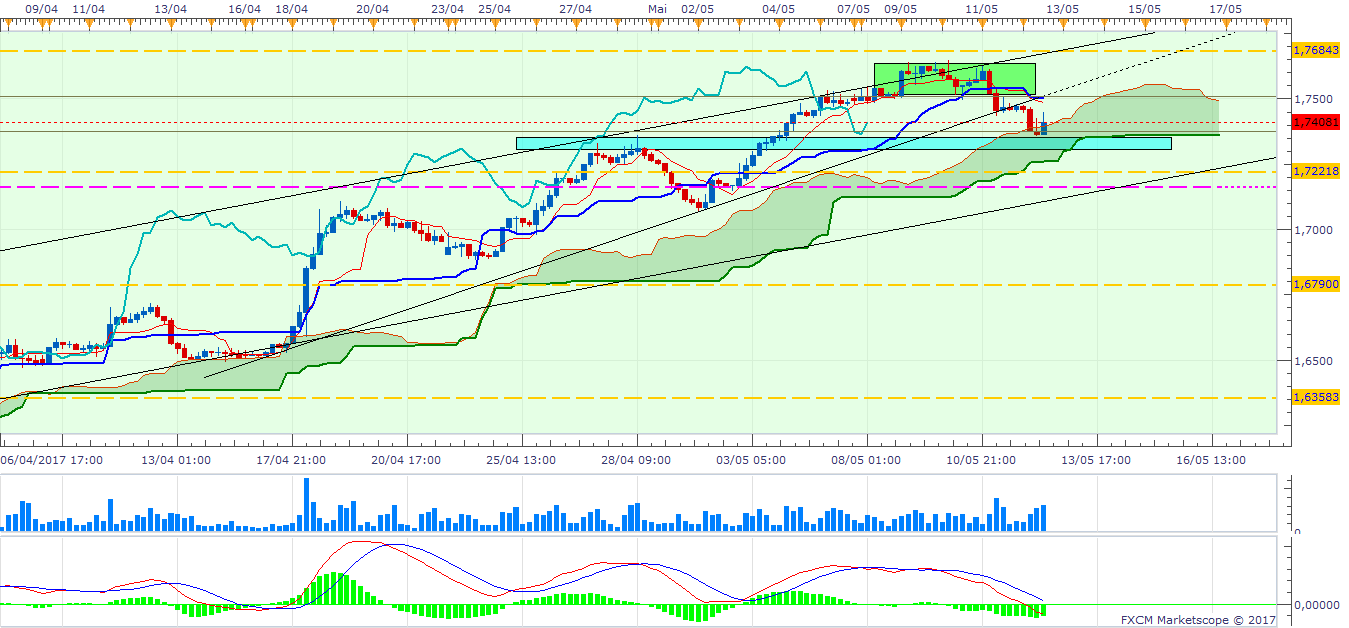
Task: Click the cyan horizontal support zone rectangle
Action: pyautogui.click(x=842, y=144)
